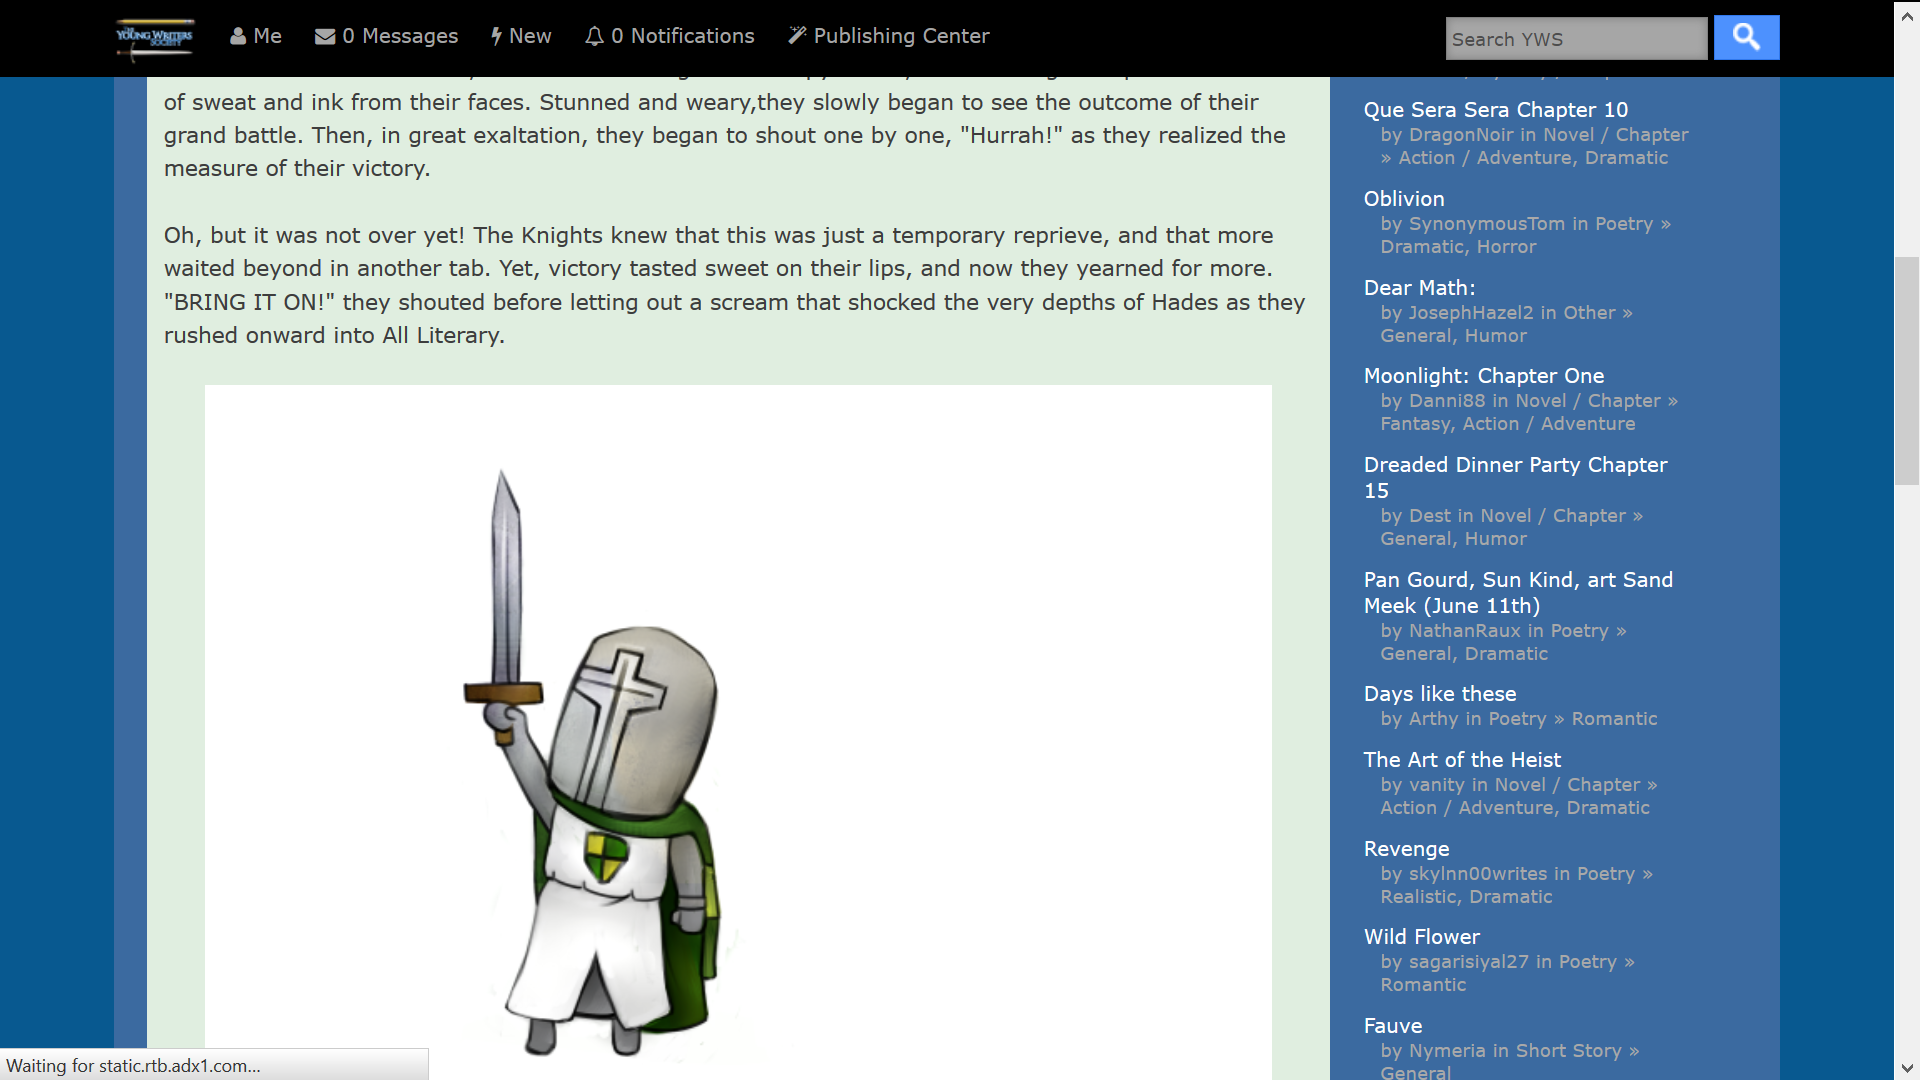Open Realistic genre under Revenge
1920x1080 pixels.
pyautogui.click(x=1419, y=897)
